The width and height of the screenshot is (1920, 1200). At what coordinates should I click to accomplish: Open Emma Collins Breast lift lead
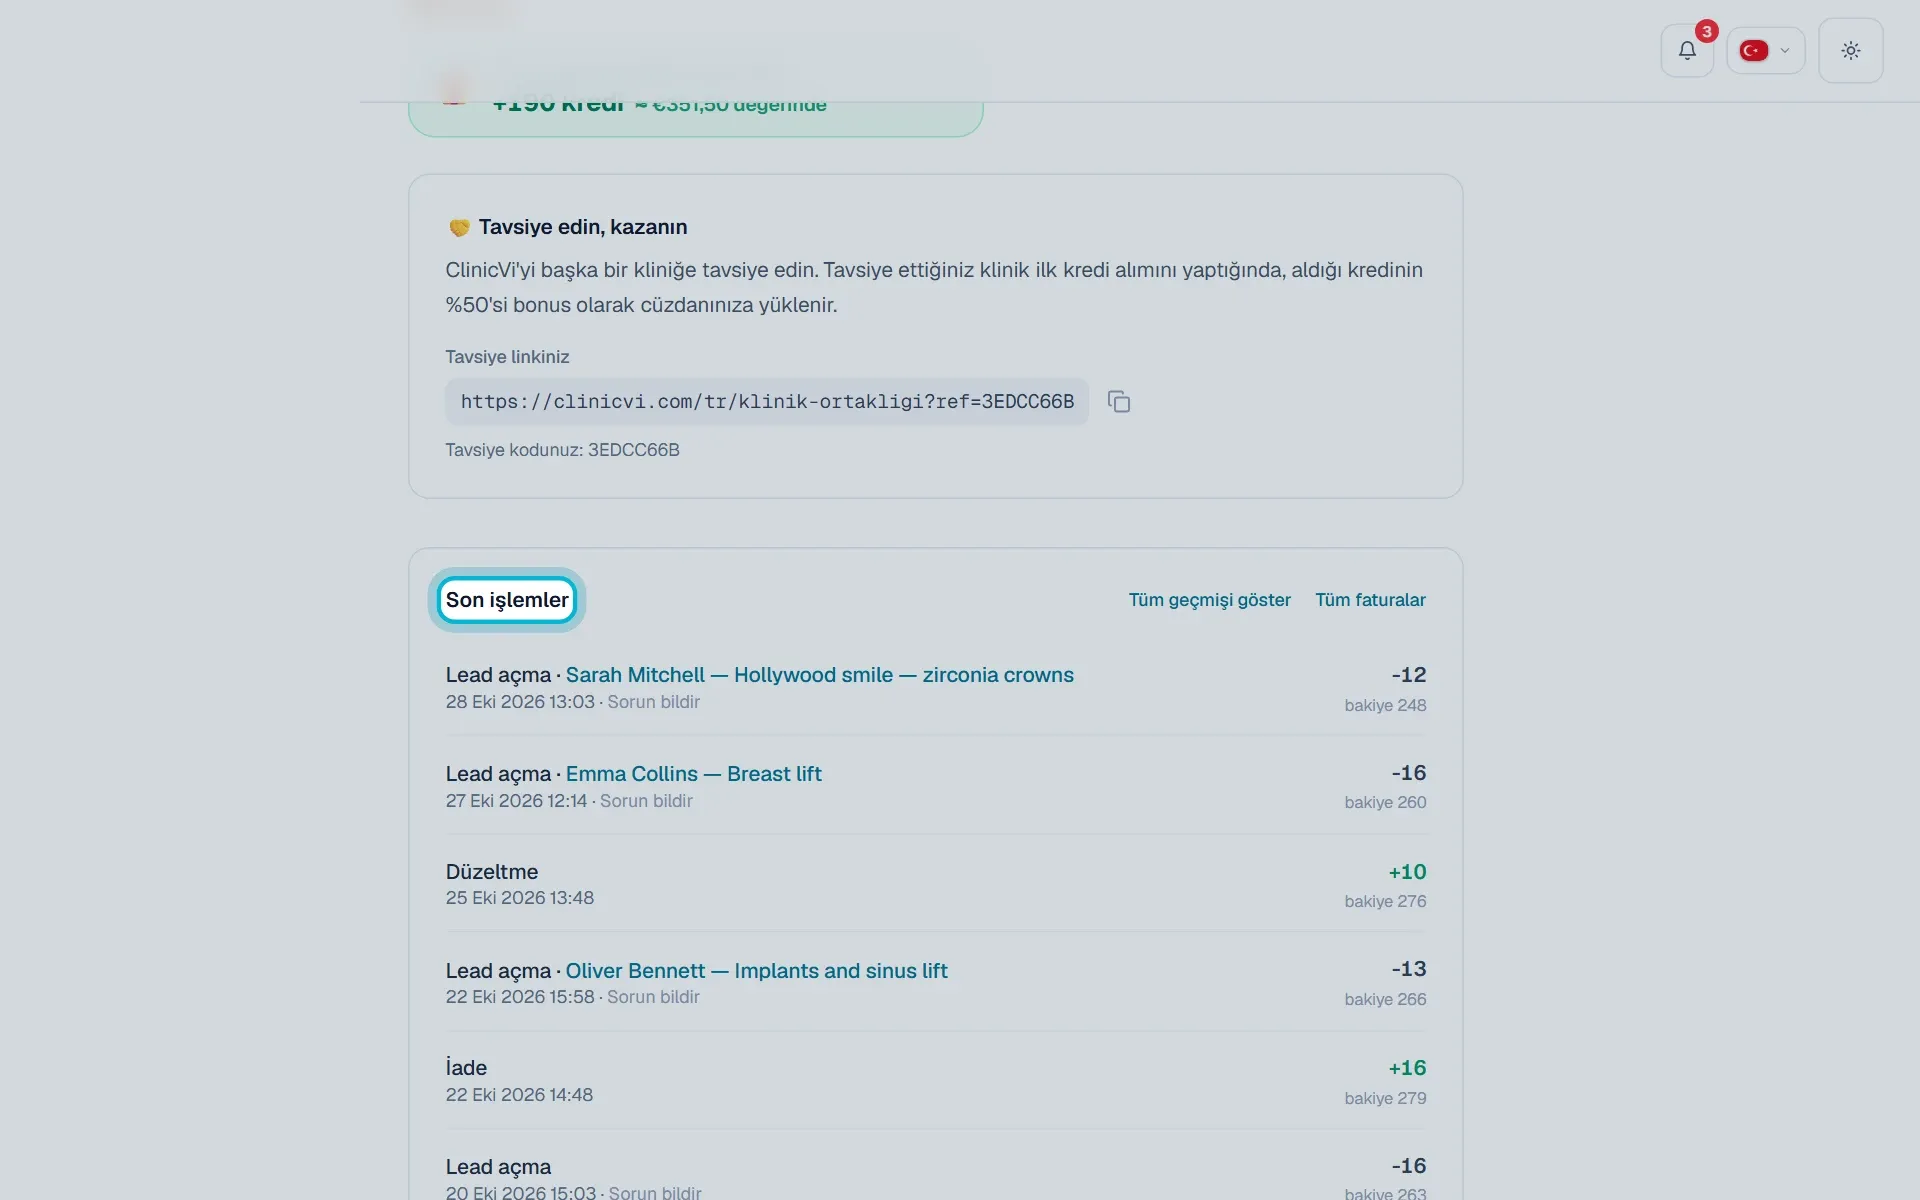[x=693, y=774]
